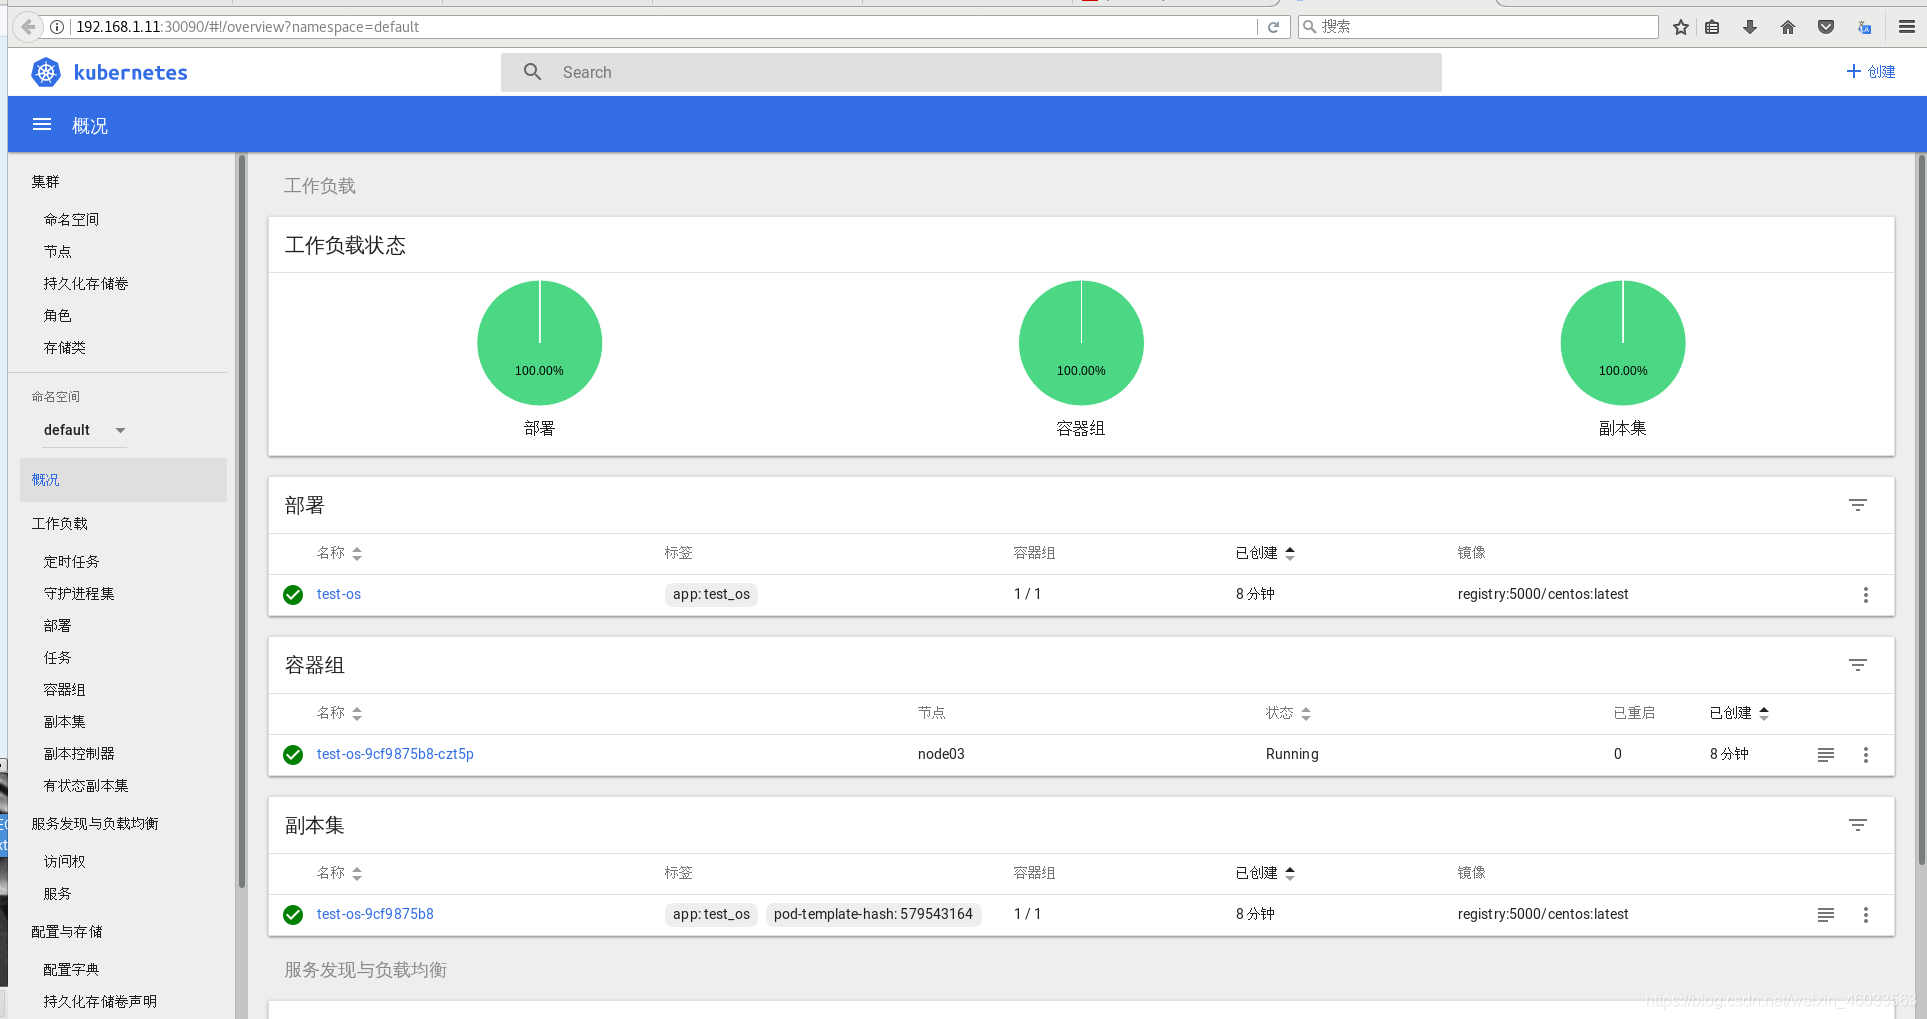Open 任务 in sidebar
The width and height of the screenshot is (1927, 1019).
[57, 658]
